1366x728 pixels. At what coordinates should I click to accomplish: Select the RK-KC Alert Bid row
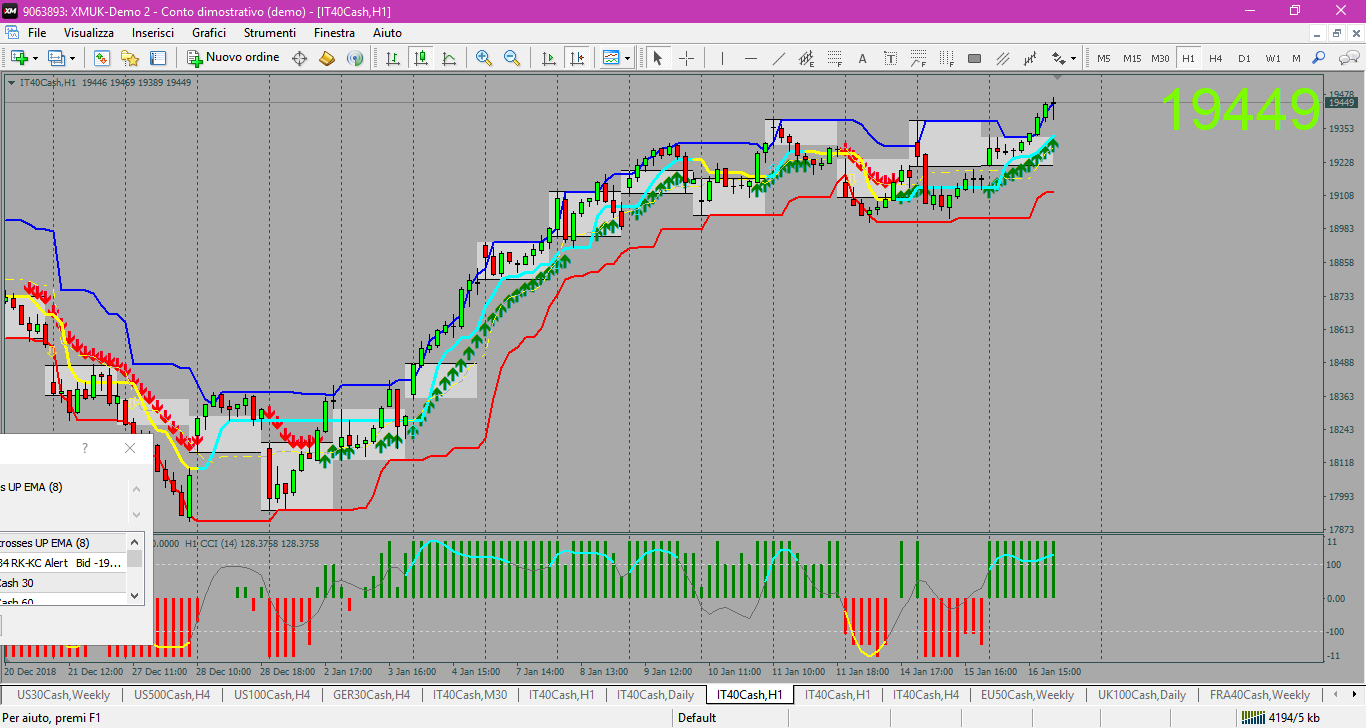pyautogui.click(x=63, y=563)
